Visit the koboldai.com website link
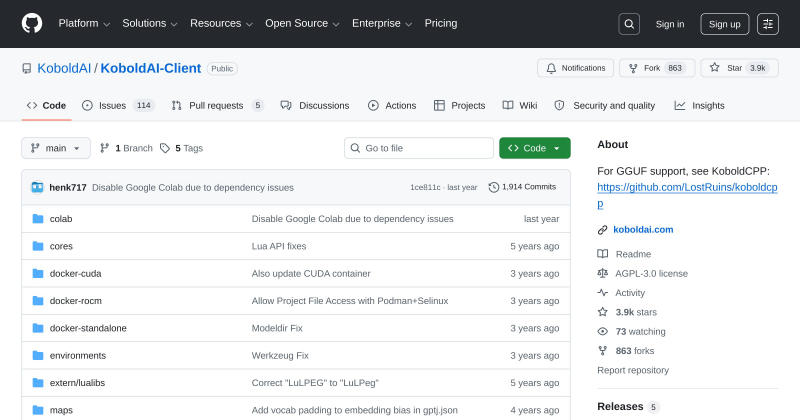This screenshot has width=800, height=420. pos(643,230)
